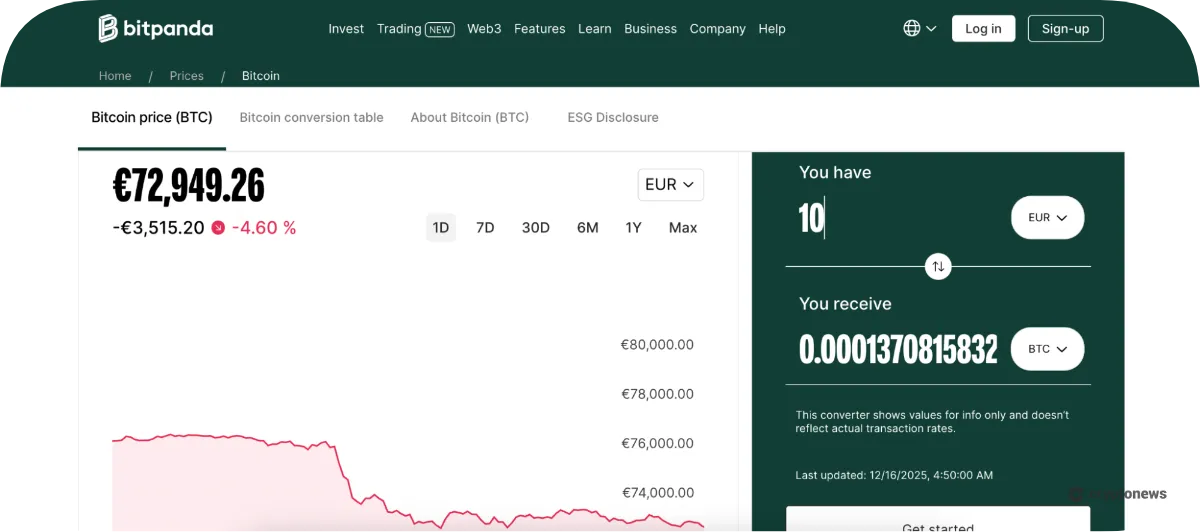The image size is (1200, 532).
Task: Switch to About Bitcoin (BTC) tab
Action: tap(470, 117)
